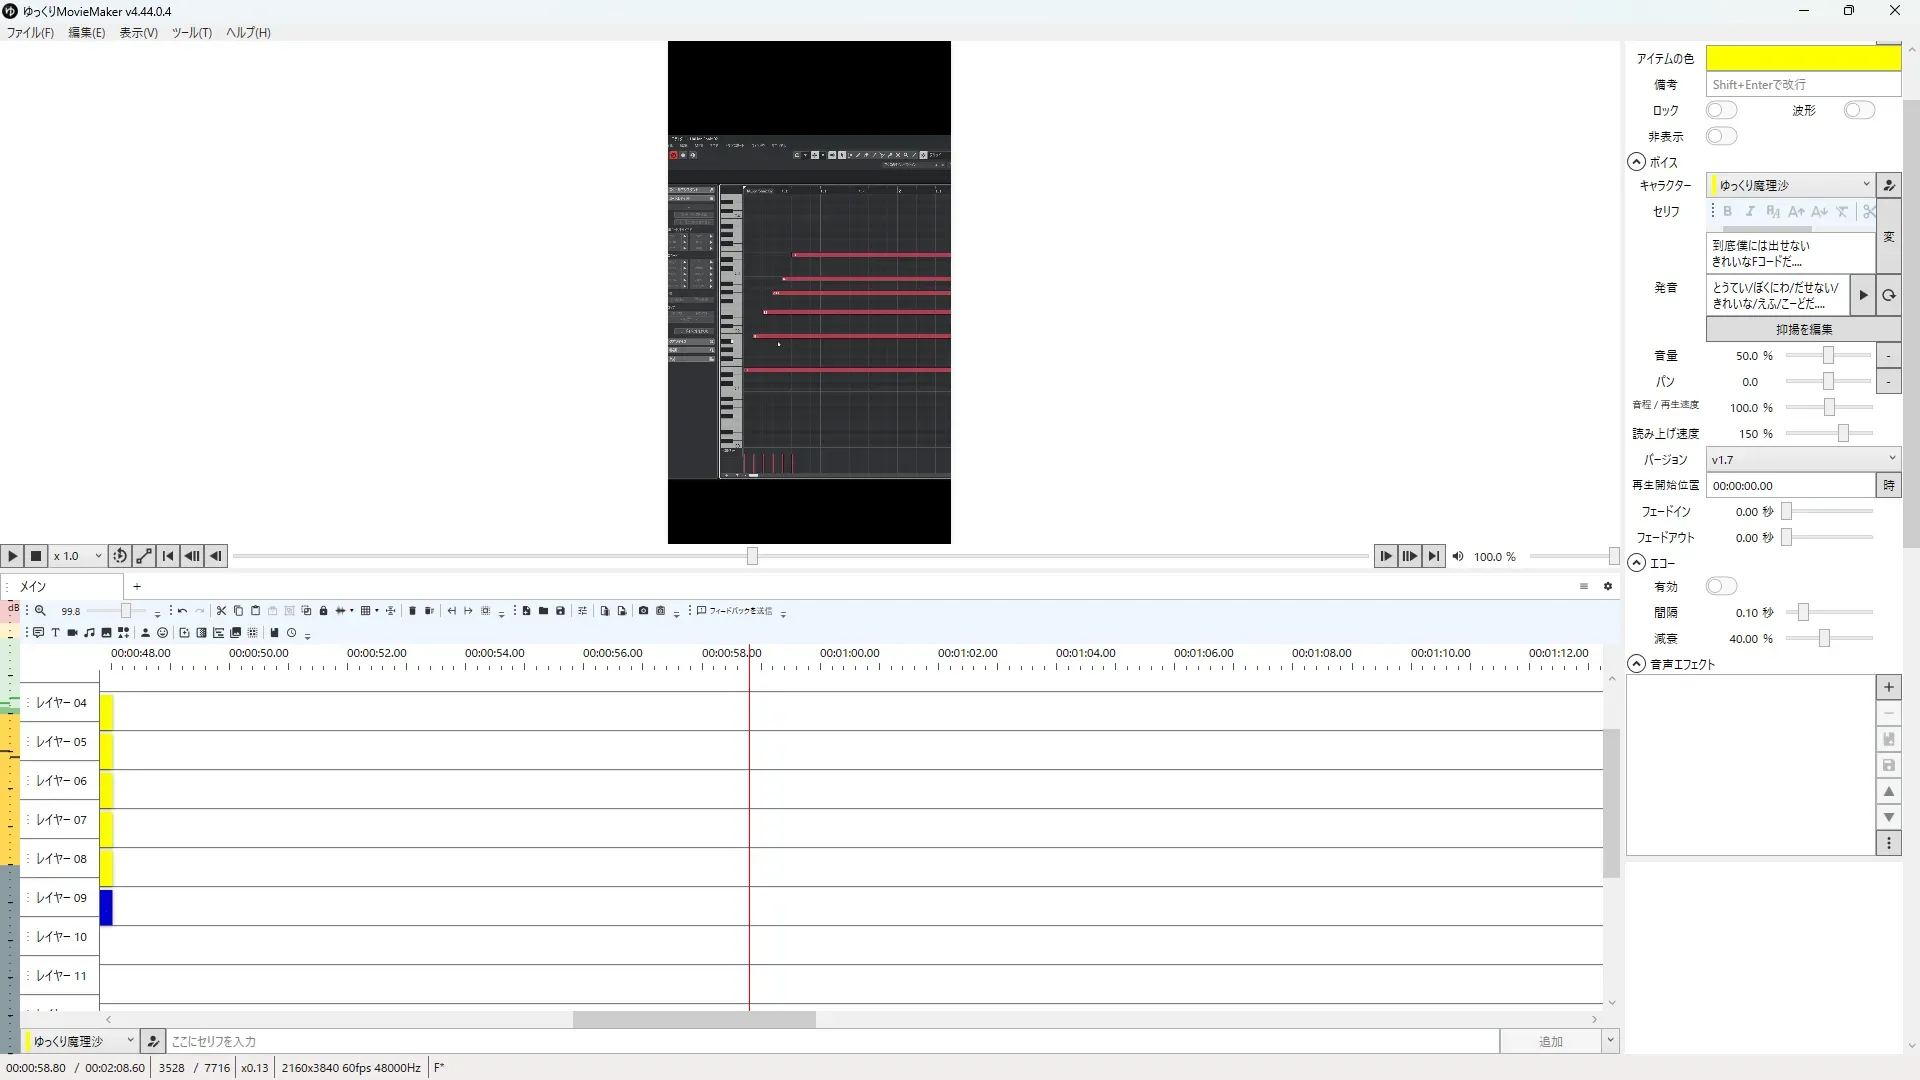1920x1080 pixels.
Task: Click the yellow アイテムの色 color swatch
Action: [x=1802, y=59]
